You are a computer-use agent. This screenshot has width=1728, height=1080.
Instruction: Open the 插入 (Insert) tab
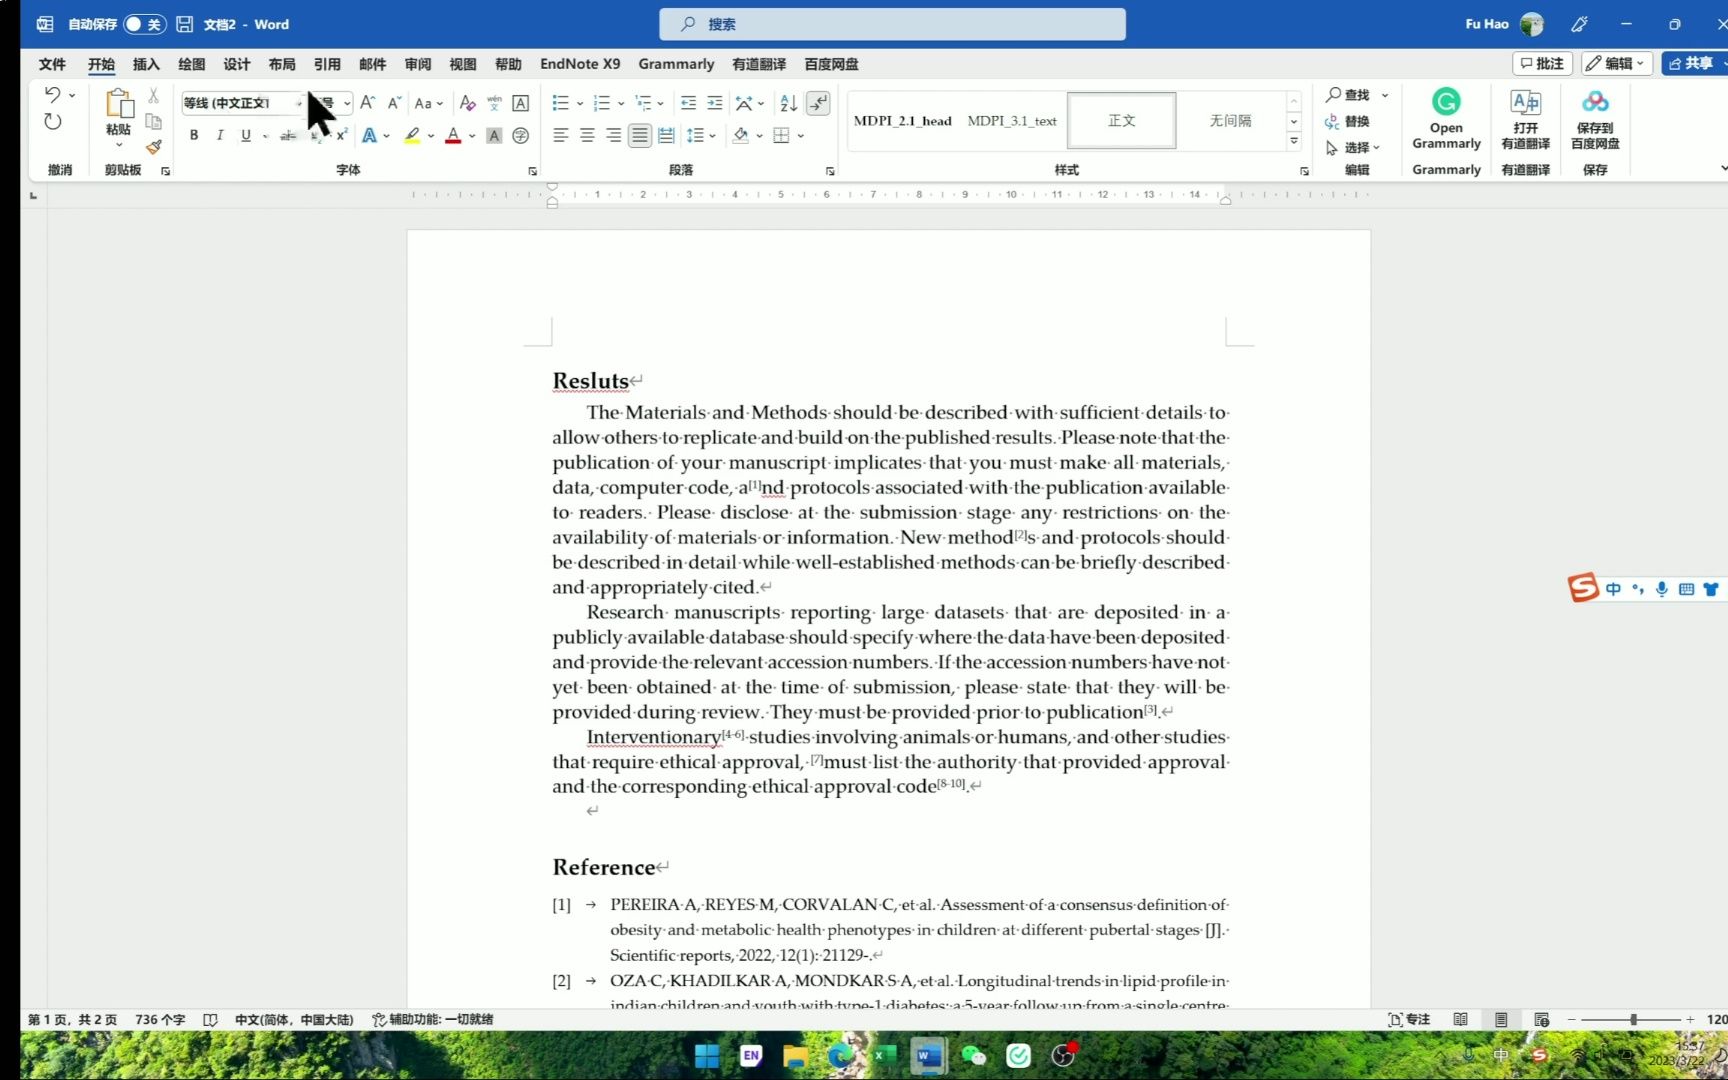[146, 64]
